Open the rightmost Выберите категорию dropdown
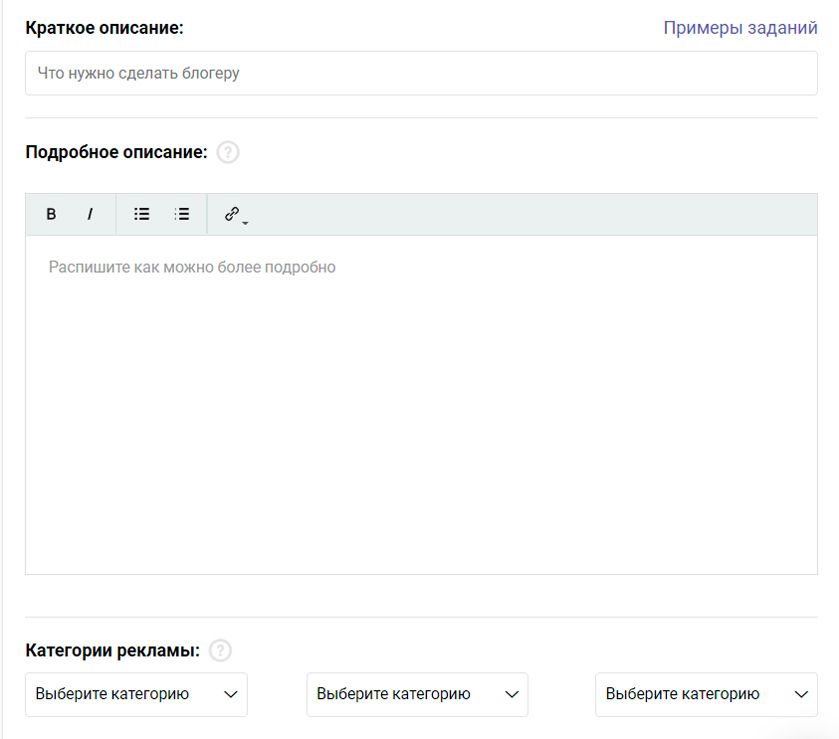The height and width of the screenshot is (739, 839). click(x=695, y=694)
